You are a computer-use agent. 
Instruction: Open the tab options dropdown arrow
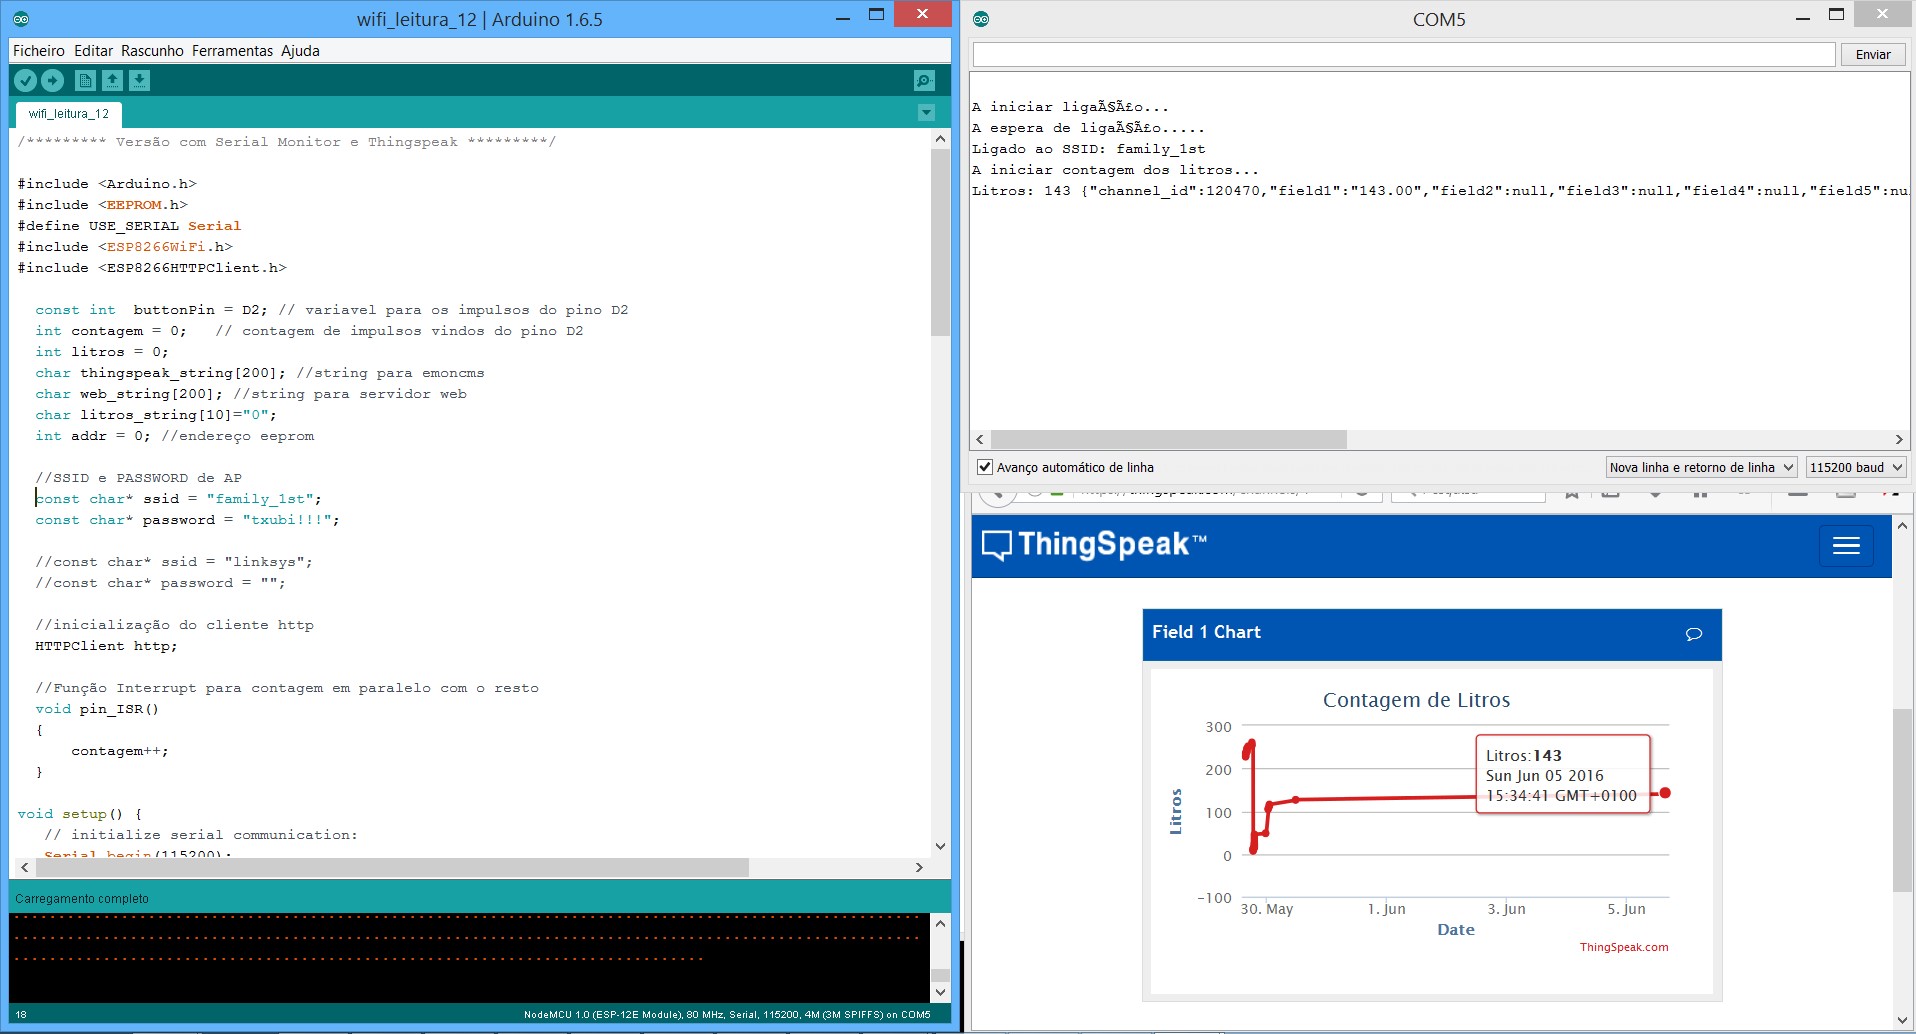926,113
